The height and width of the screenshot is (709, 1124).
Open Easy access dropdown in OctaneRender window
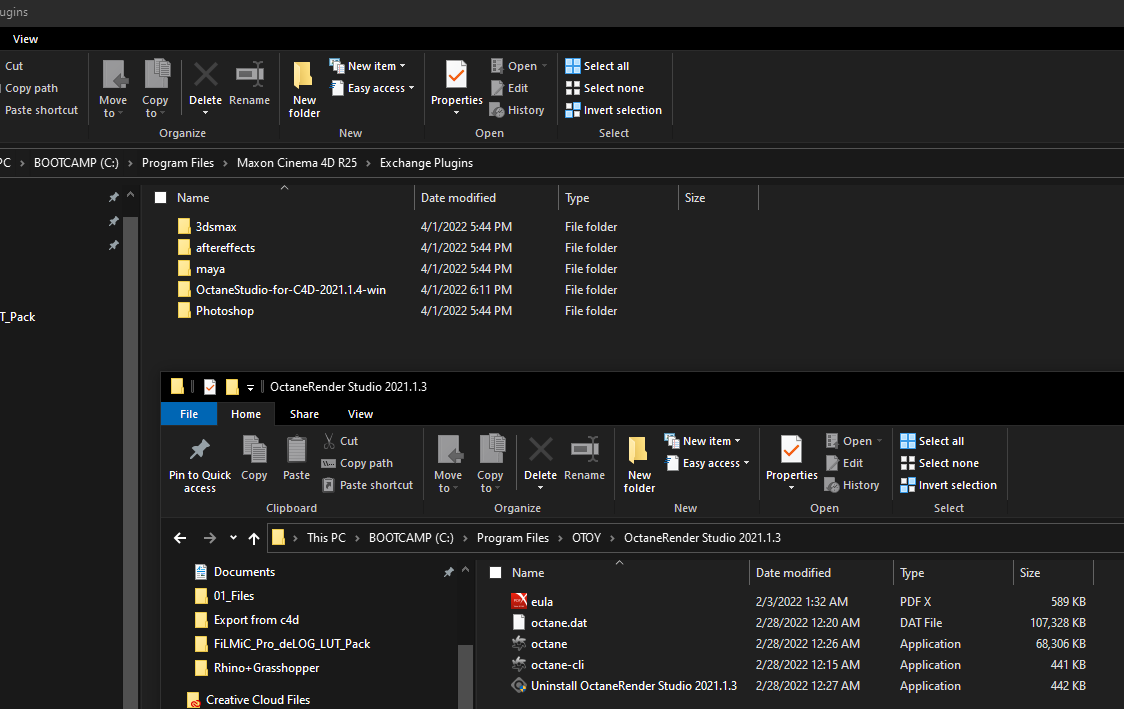click(708, 463)
